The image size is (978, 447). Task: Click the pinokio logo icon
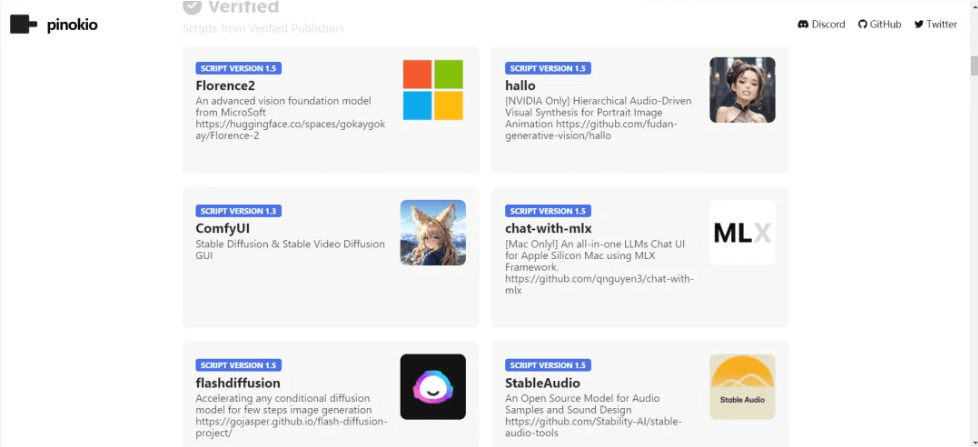(24, 25)
